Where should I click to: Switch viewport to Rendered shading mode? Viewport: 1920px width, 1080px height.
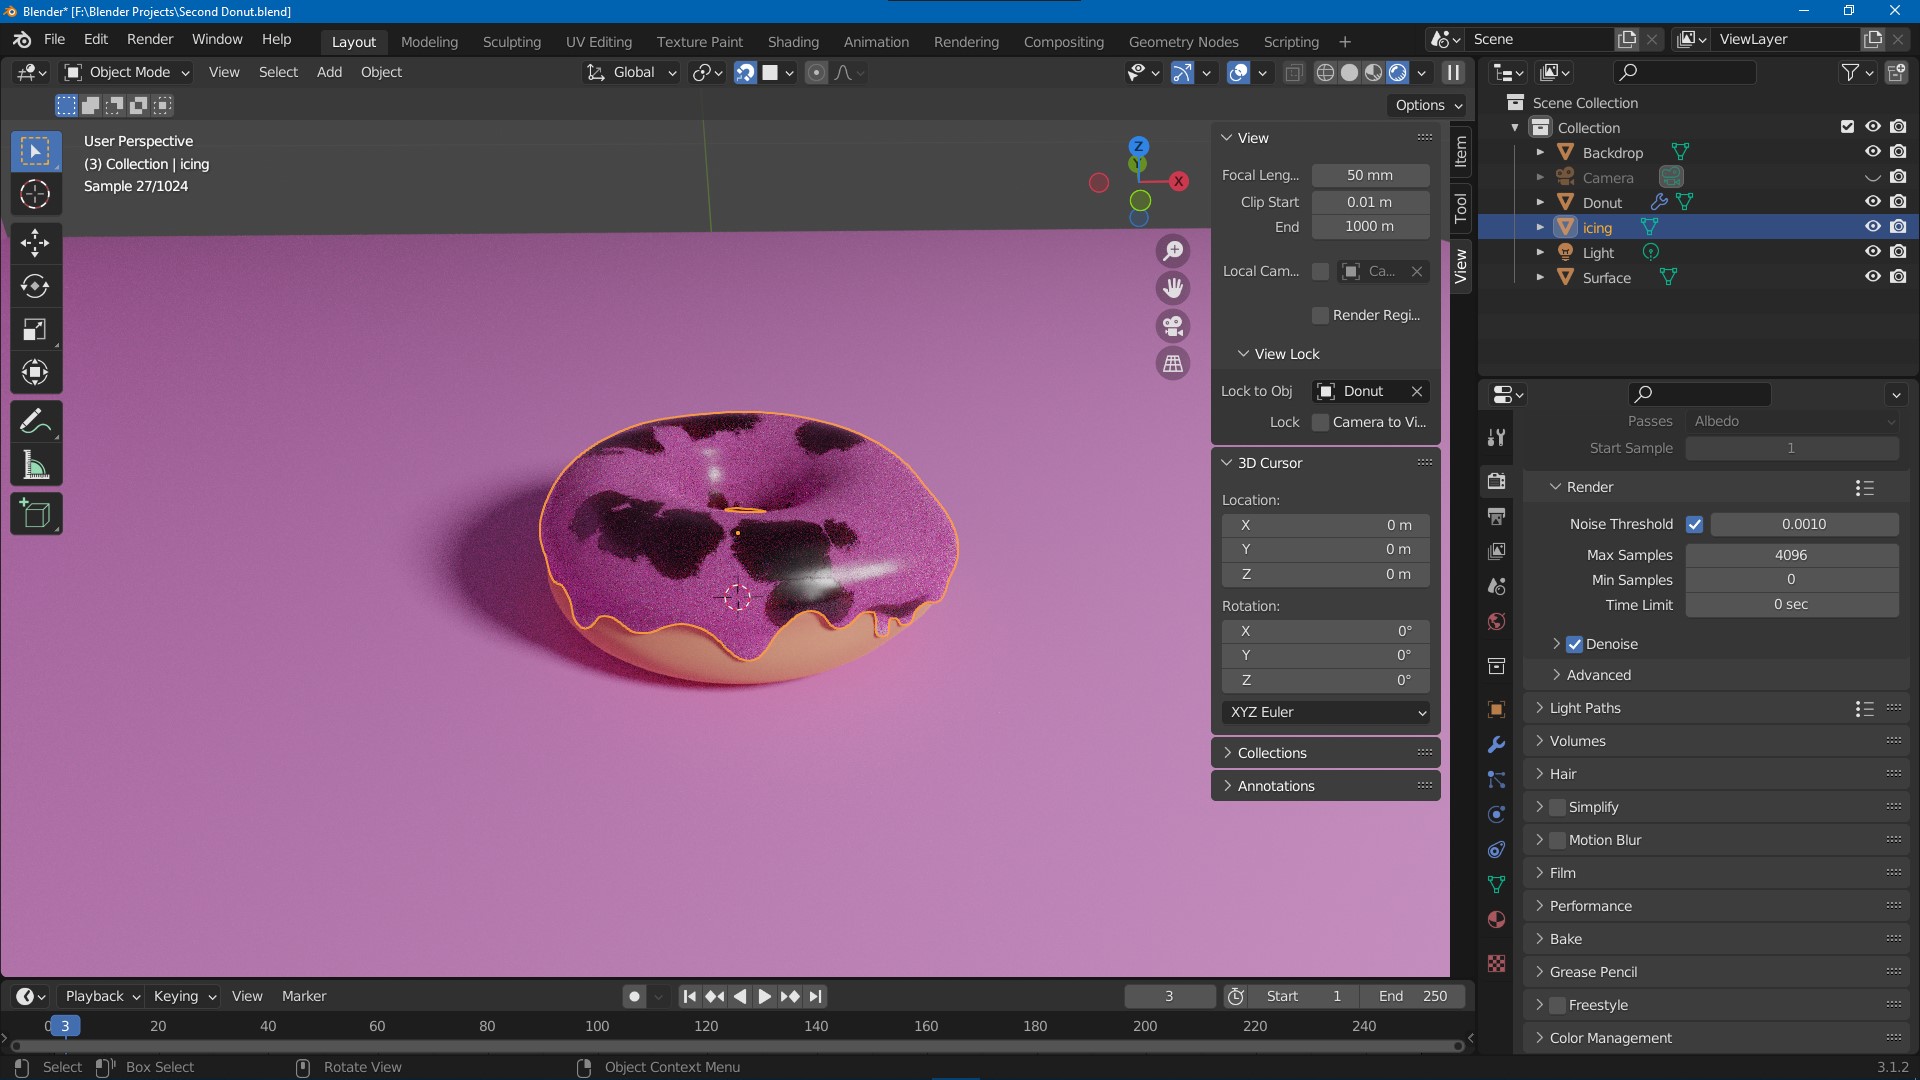1397,72
